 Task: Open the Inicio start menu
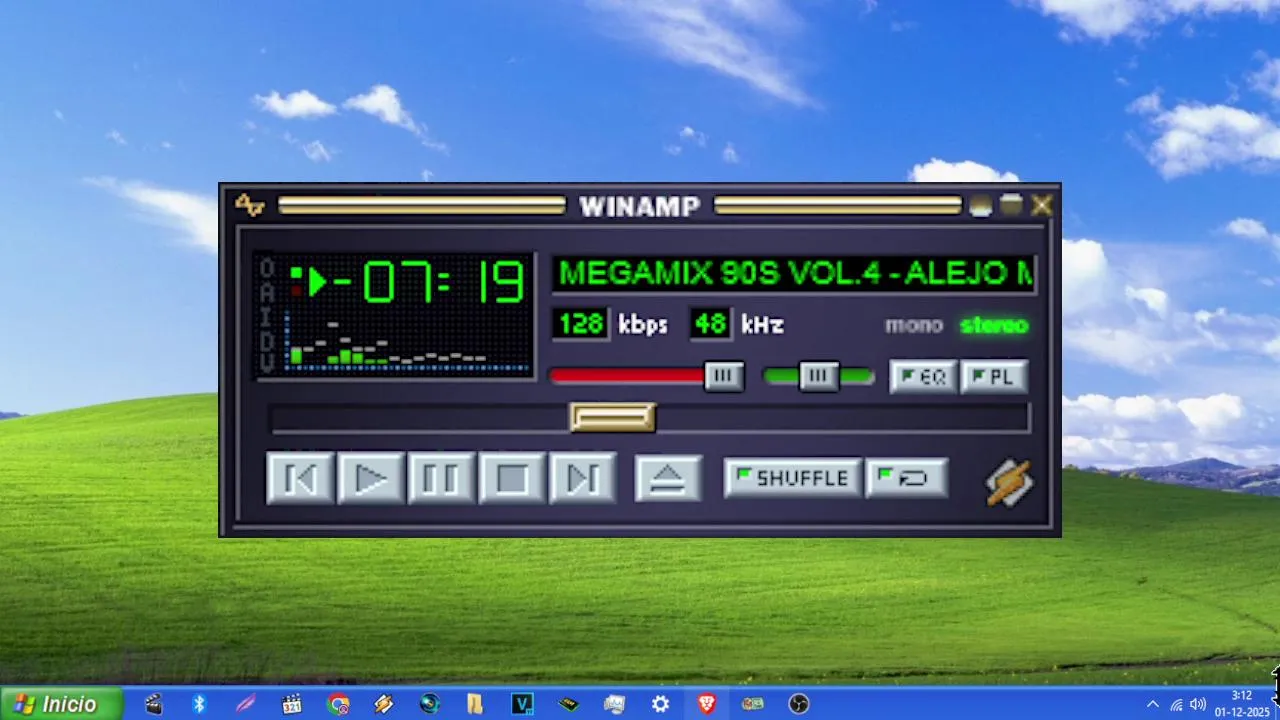click(x=61, y=704)
